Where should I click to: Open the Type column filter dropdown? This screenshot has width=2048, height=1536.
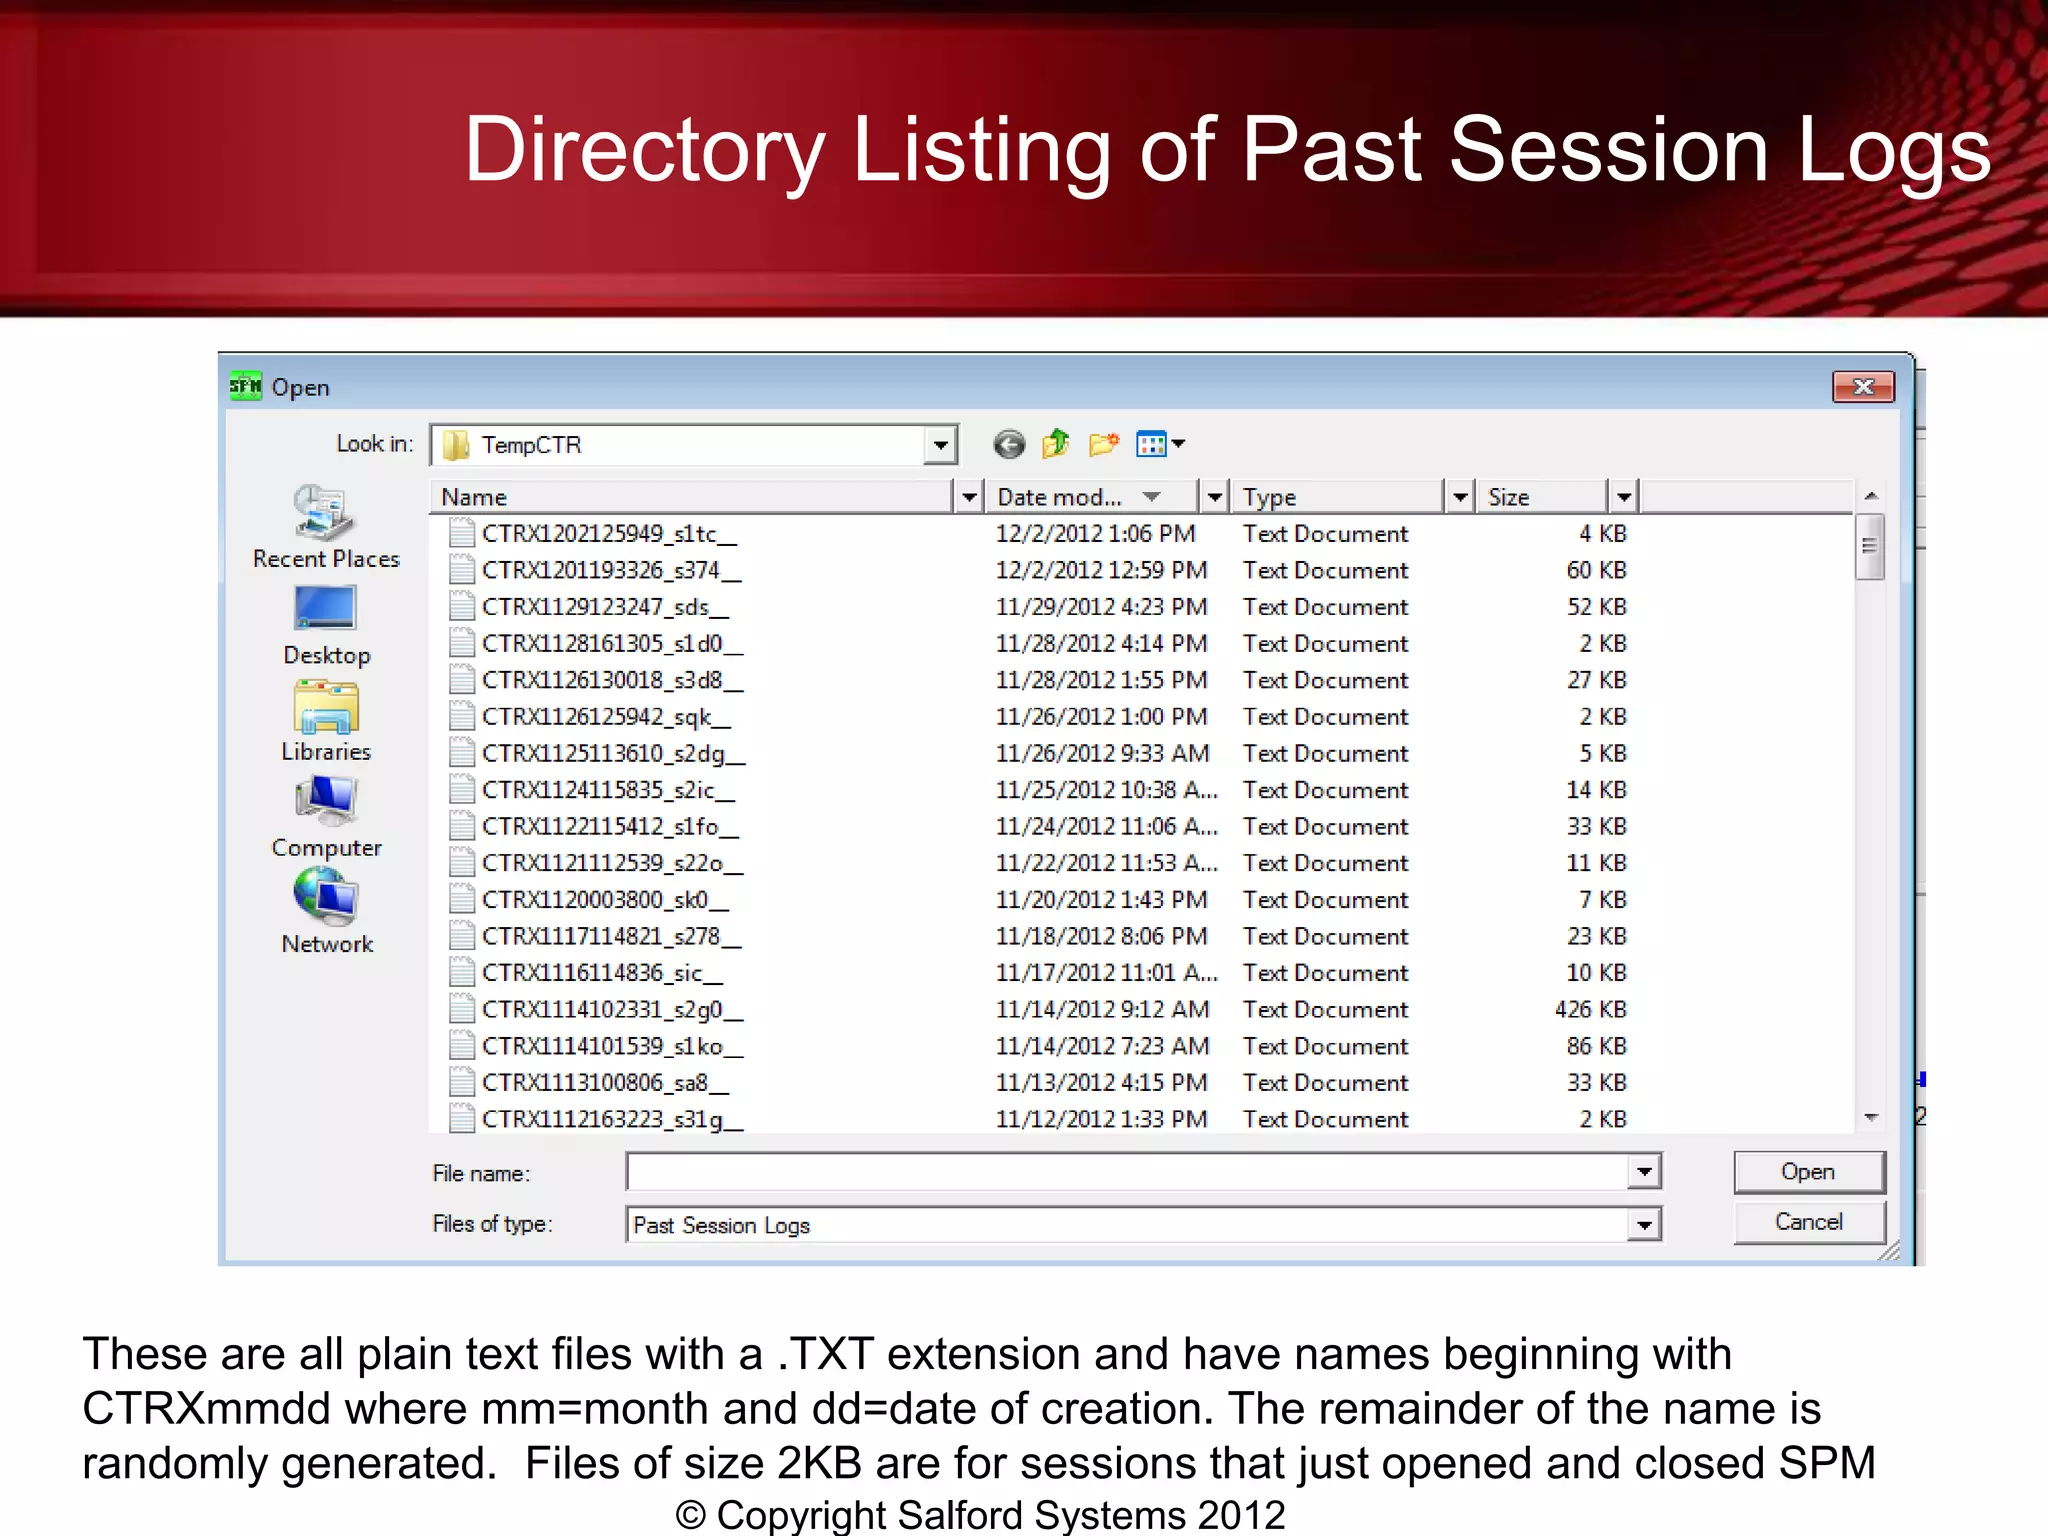(x=1460, y=496)
